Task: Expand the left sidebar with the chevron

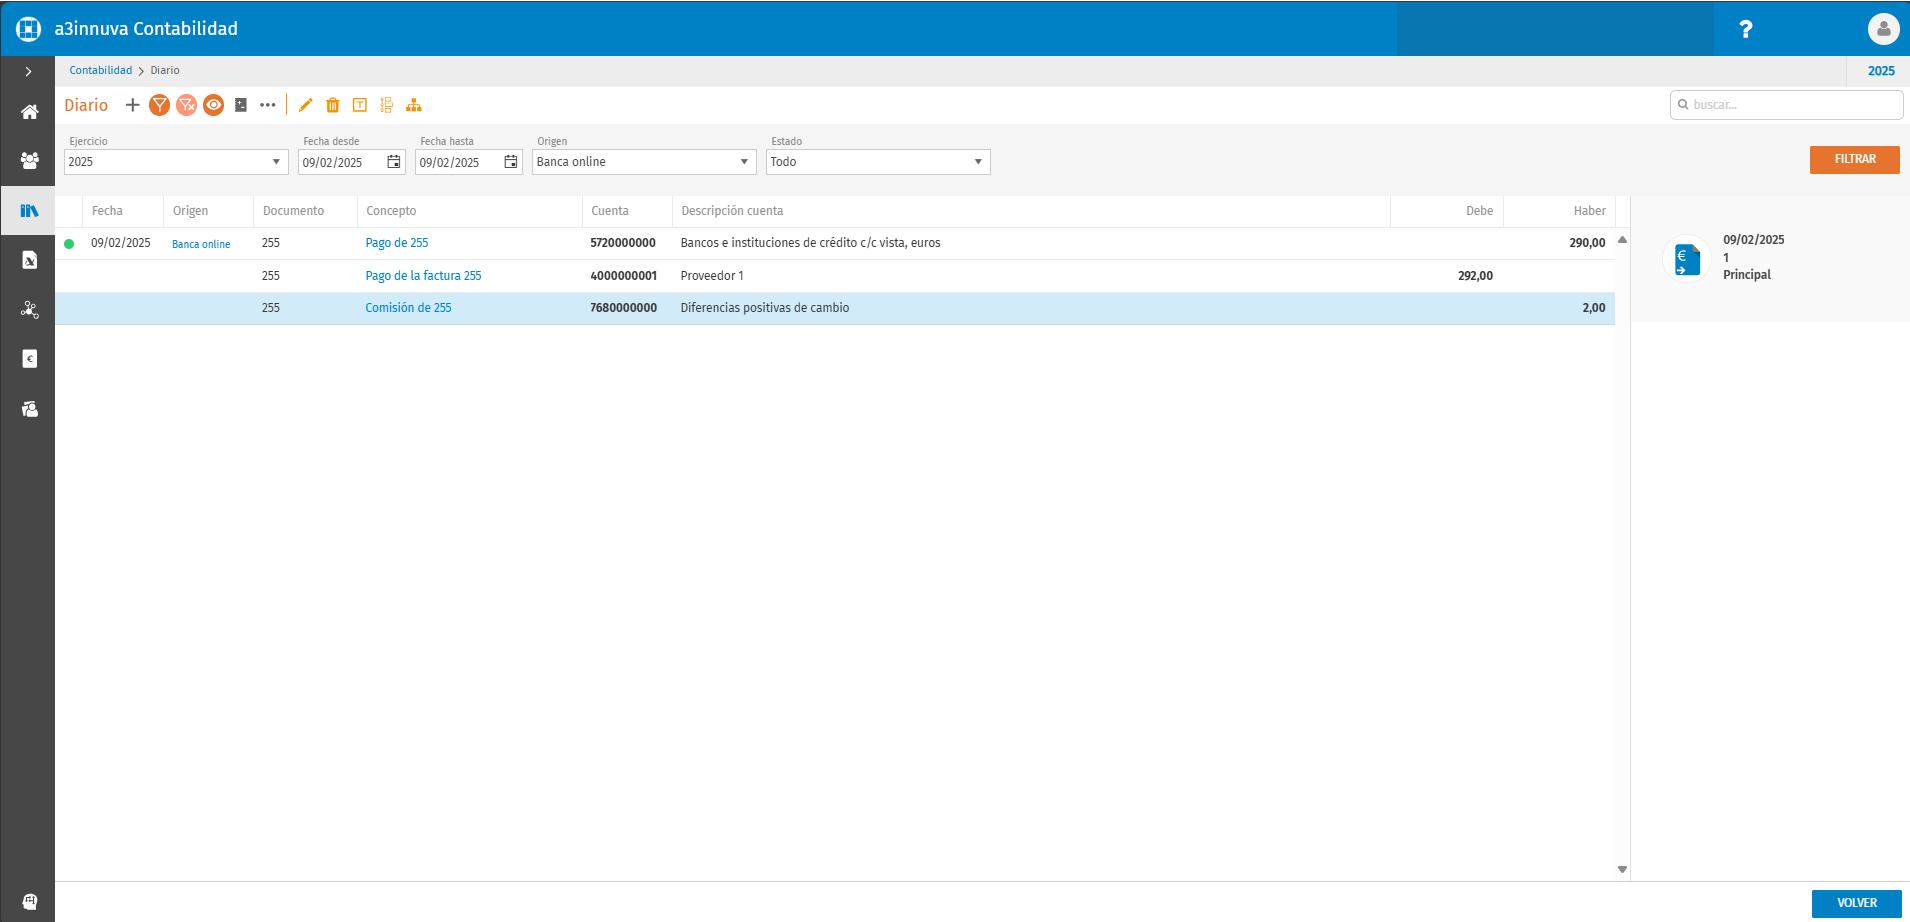Action: 28,72
